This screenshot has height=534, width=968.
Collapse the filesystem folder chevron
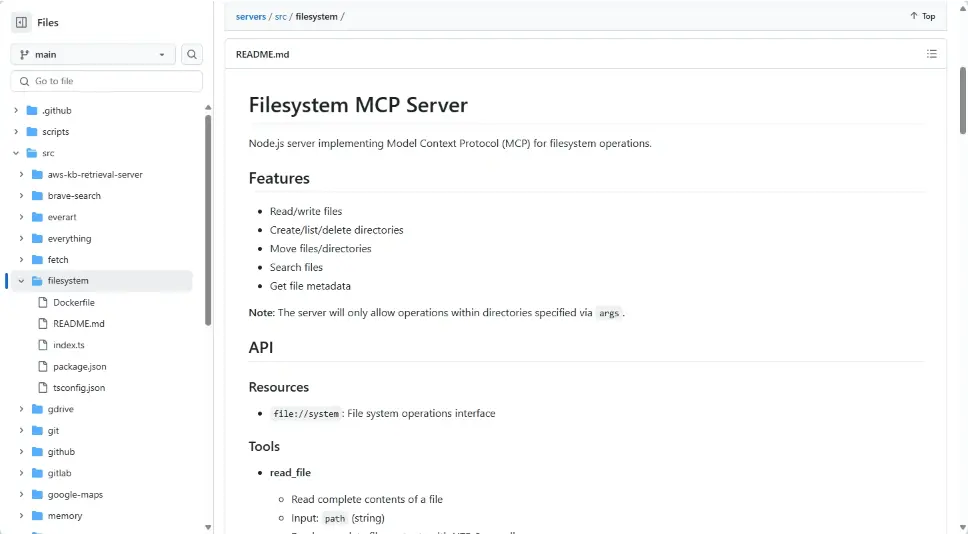tap(22, 281)
